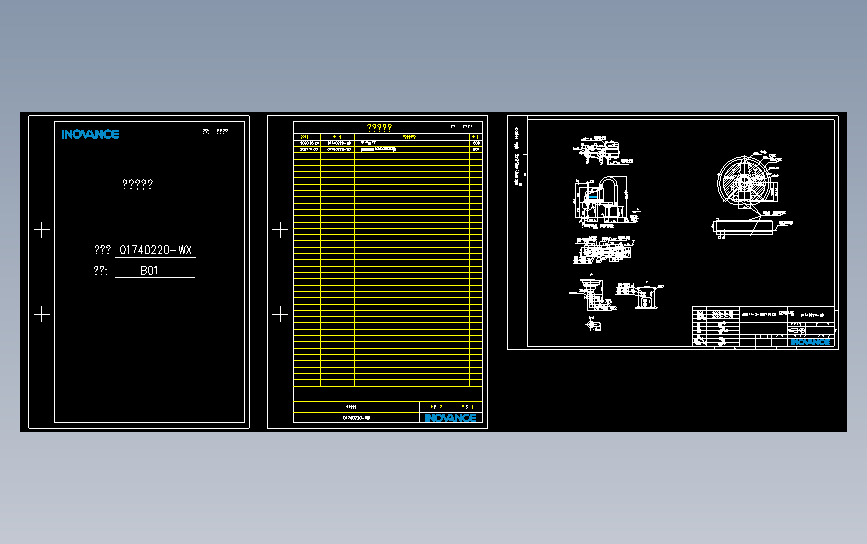Pick the funnel-shaped detail view at lower left
The image size is (867, 544).
click(x=591, y=294)
